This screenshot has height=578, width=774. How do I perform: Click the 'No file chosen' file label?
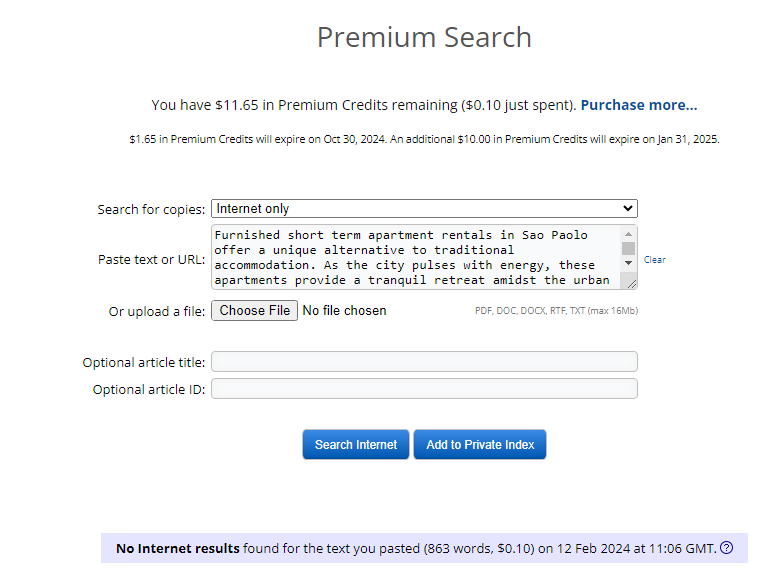(344, 311)
